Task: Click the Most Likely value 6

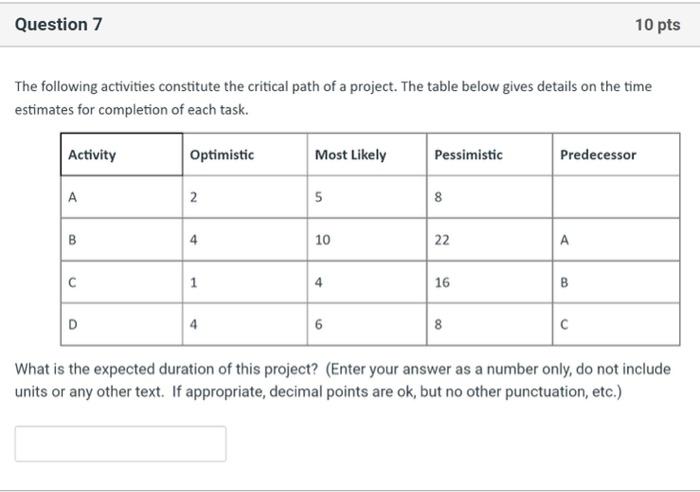Action: tap(318, 325)
